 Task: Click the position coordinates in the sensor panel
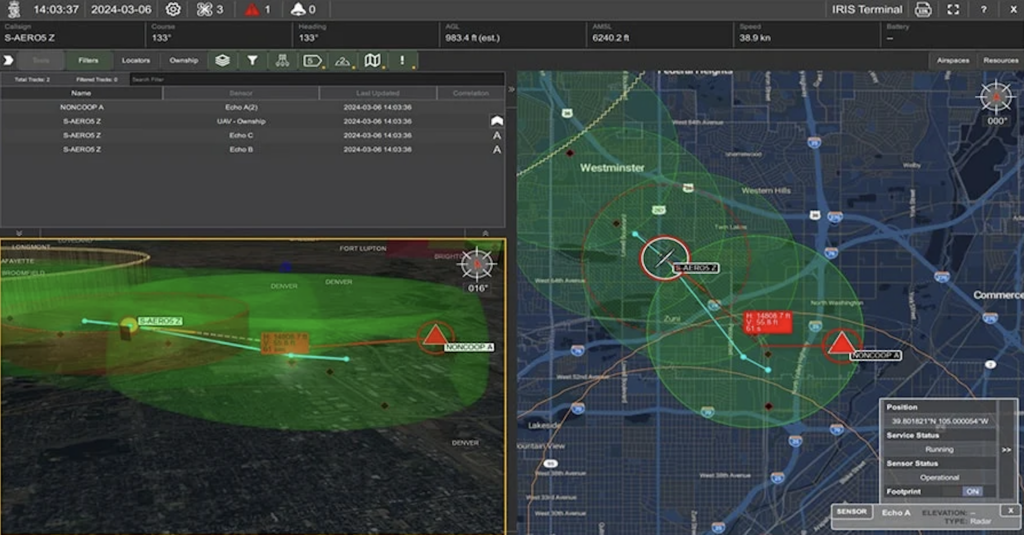click(940, 421)
